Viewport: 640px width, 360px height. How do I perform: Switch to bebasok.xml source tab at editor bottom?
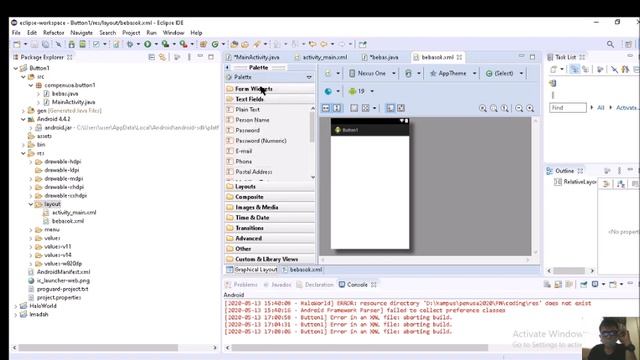point(302,269)
